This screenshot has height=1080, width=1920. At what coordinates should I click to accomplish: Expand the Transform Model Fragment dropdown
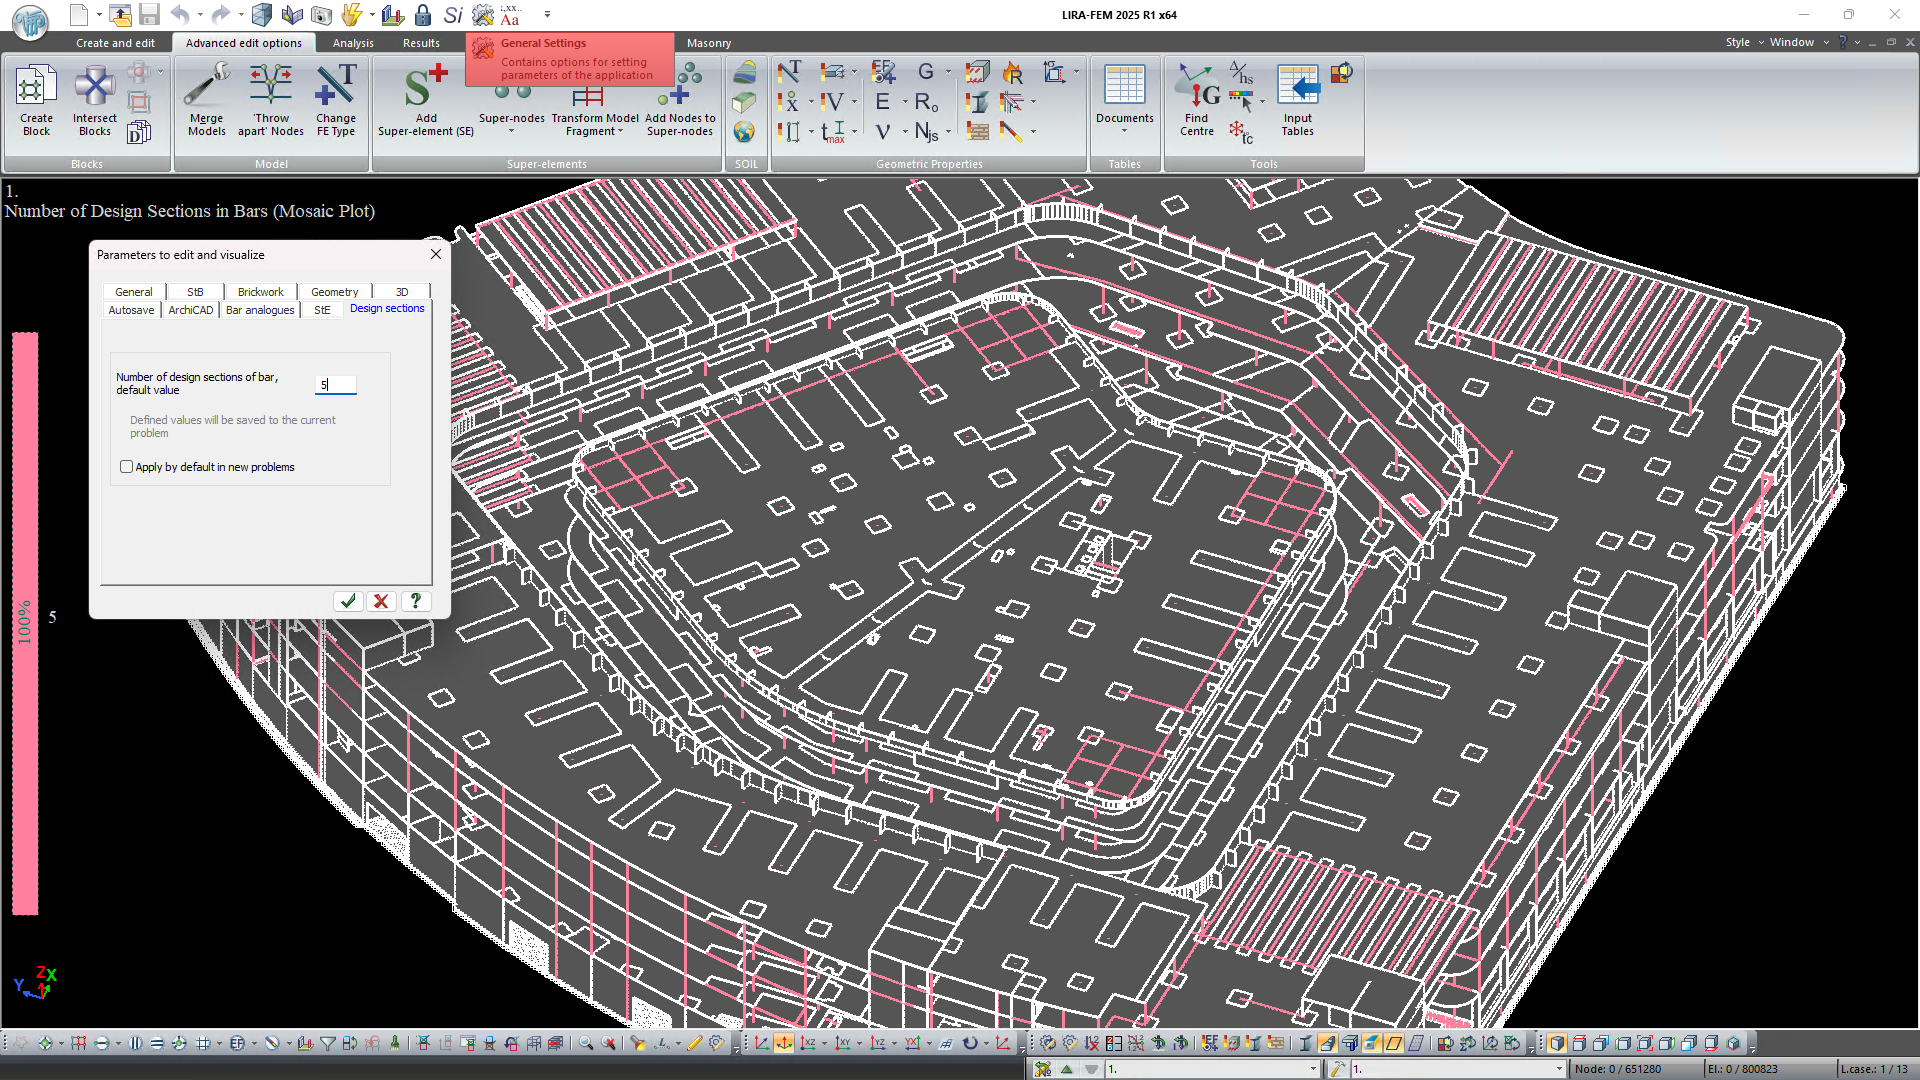[x=620, y=132]
